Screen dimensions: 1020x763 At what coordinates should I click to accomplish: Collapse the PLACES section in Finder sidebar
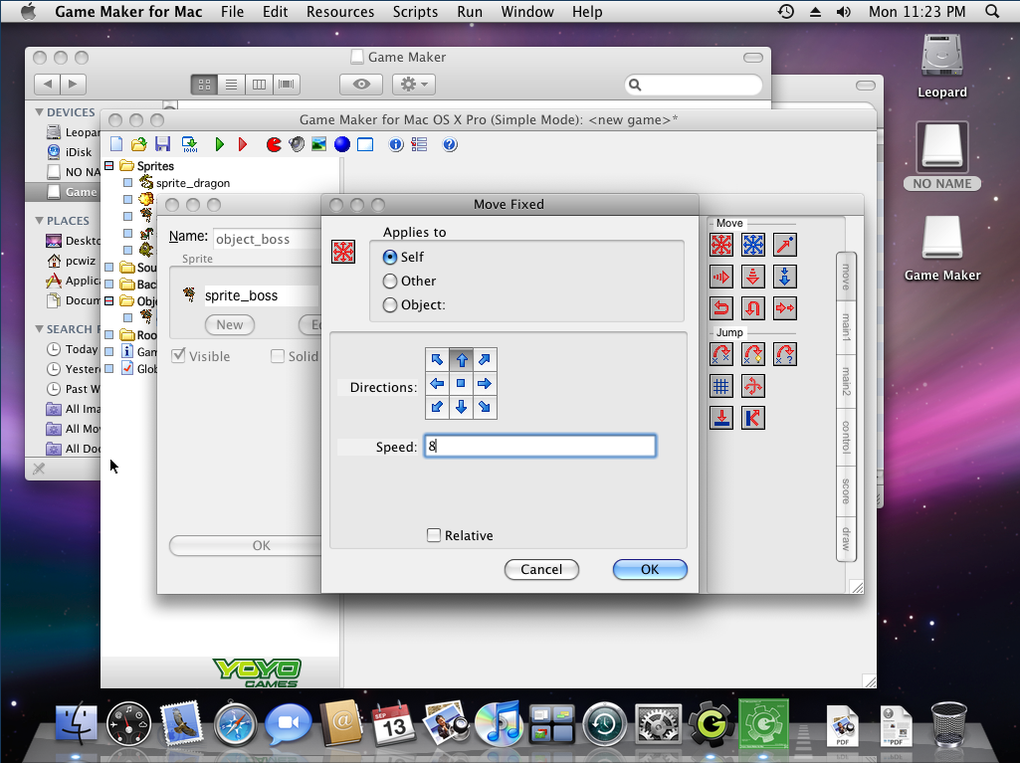(39, 221)
